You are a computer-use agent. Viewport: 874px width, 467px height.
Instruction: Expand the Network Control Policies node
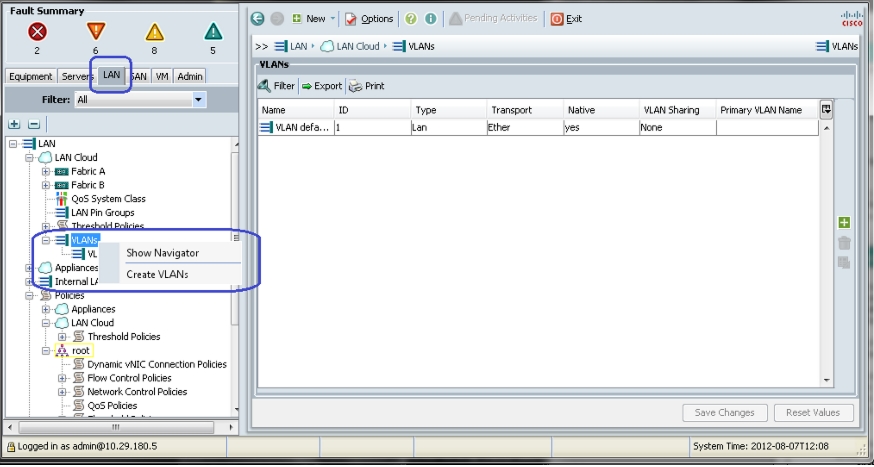point(62,392)
